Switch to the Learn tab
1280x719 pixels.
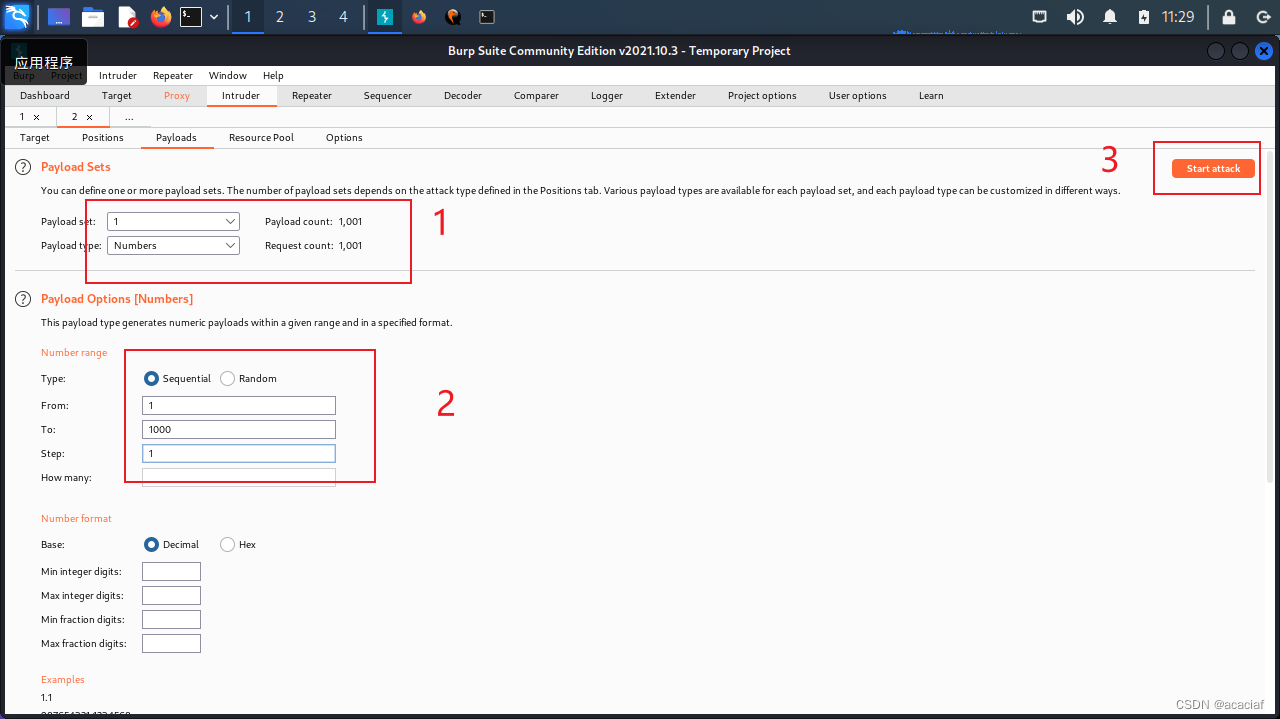[931, 96]
